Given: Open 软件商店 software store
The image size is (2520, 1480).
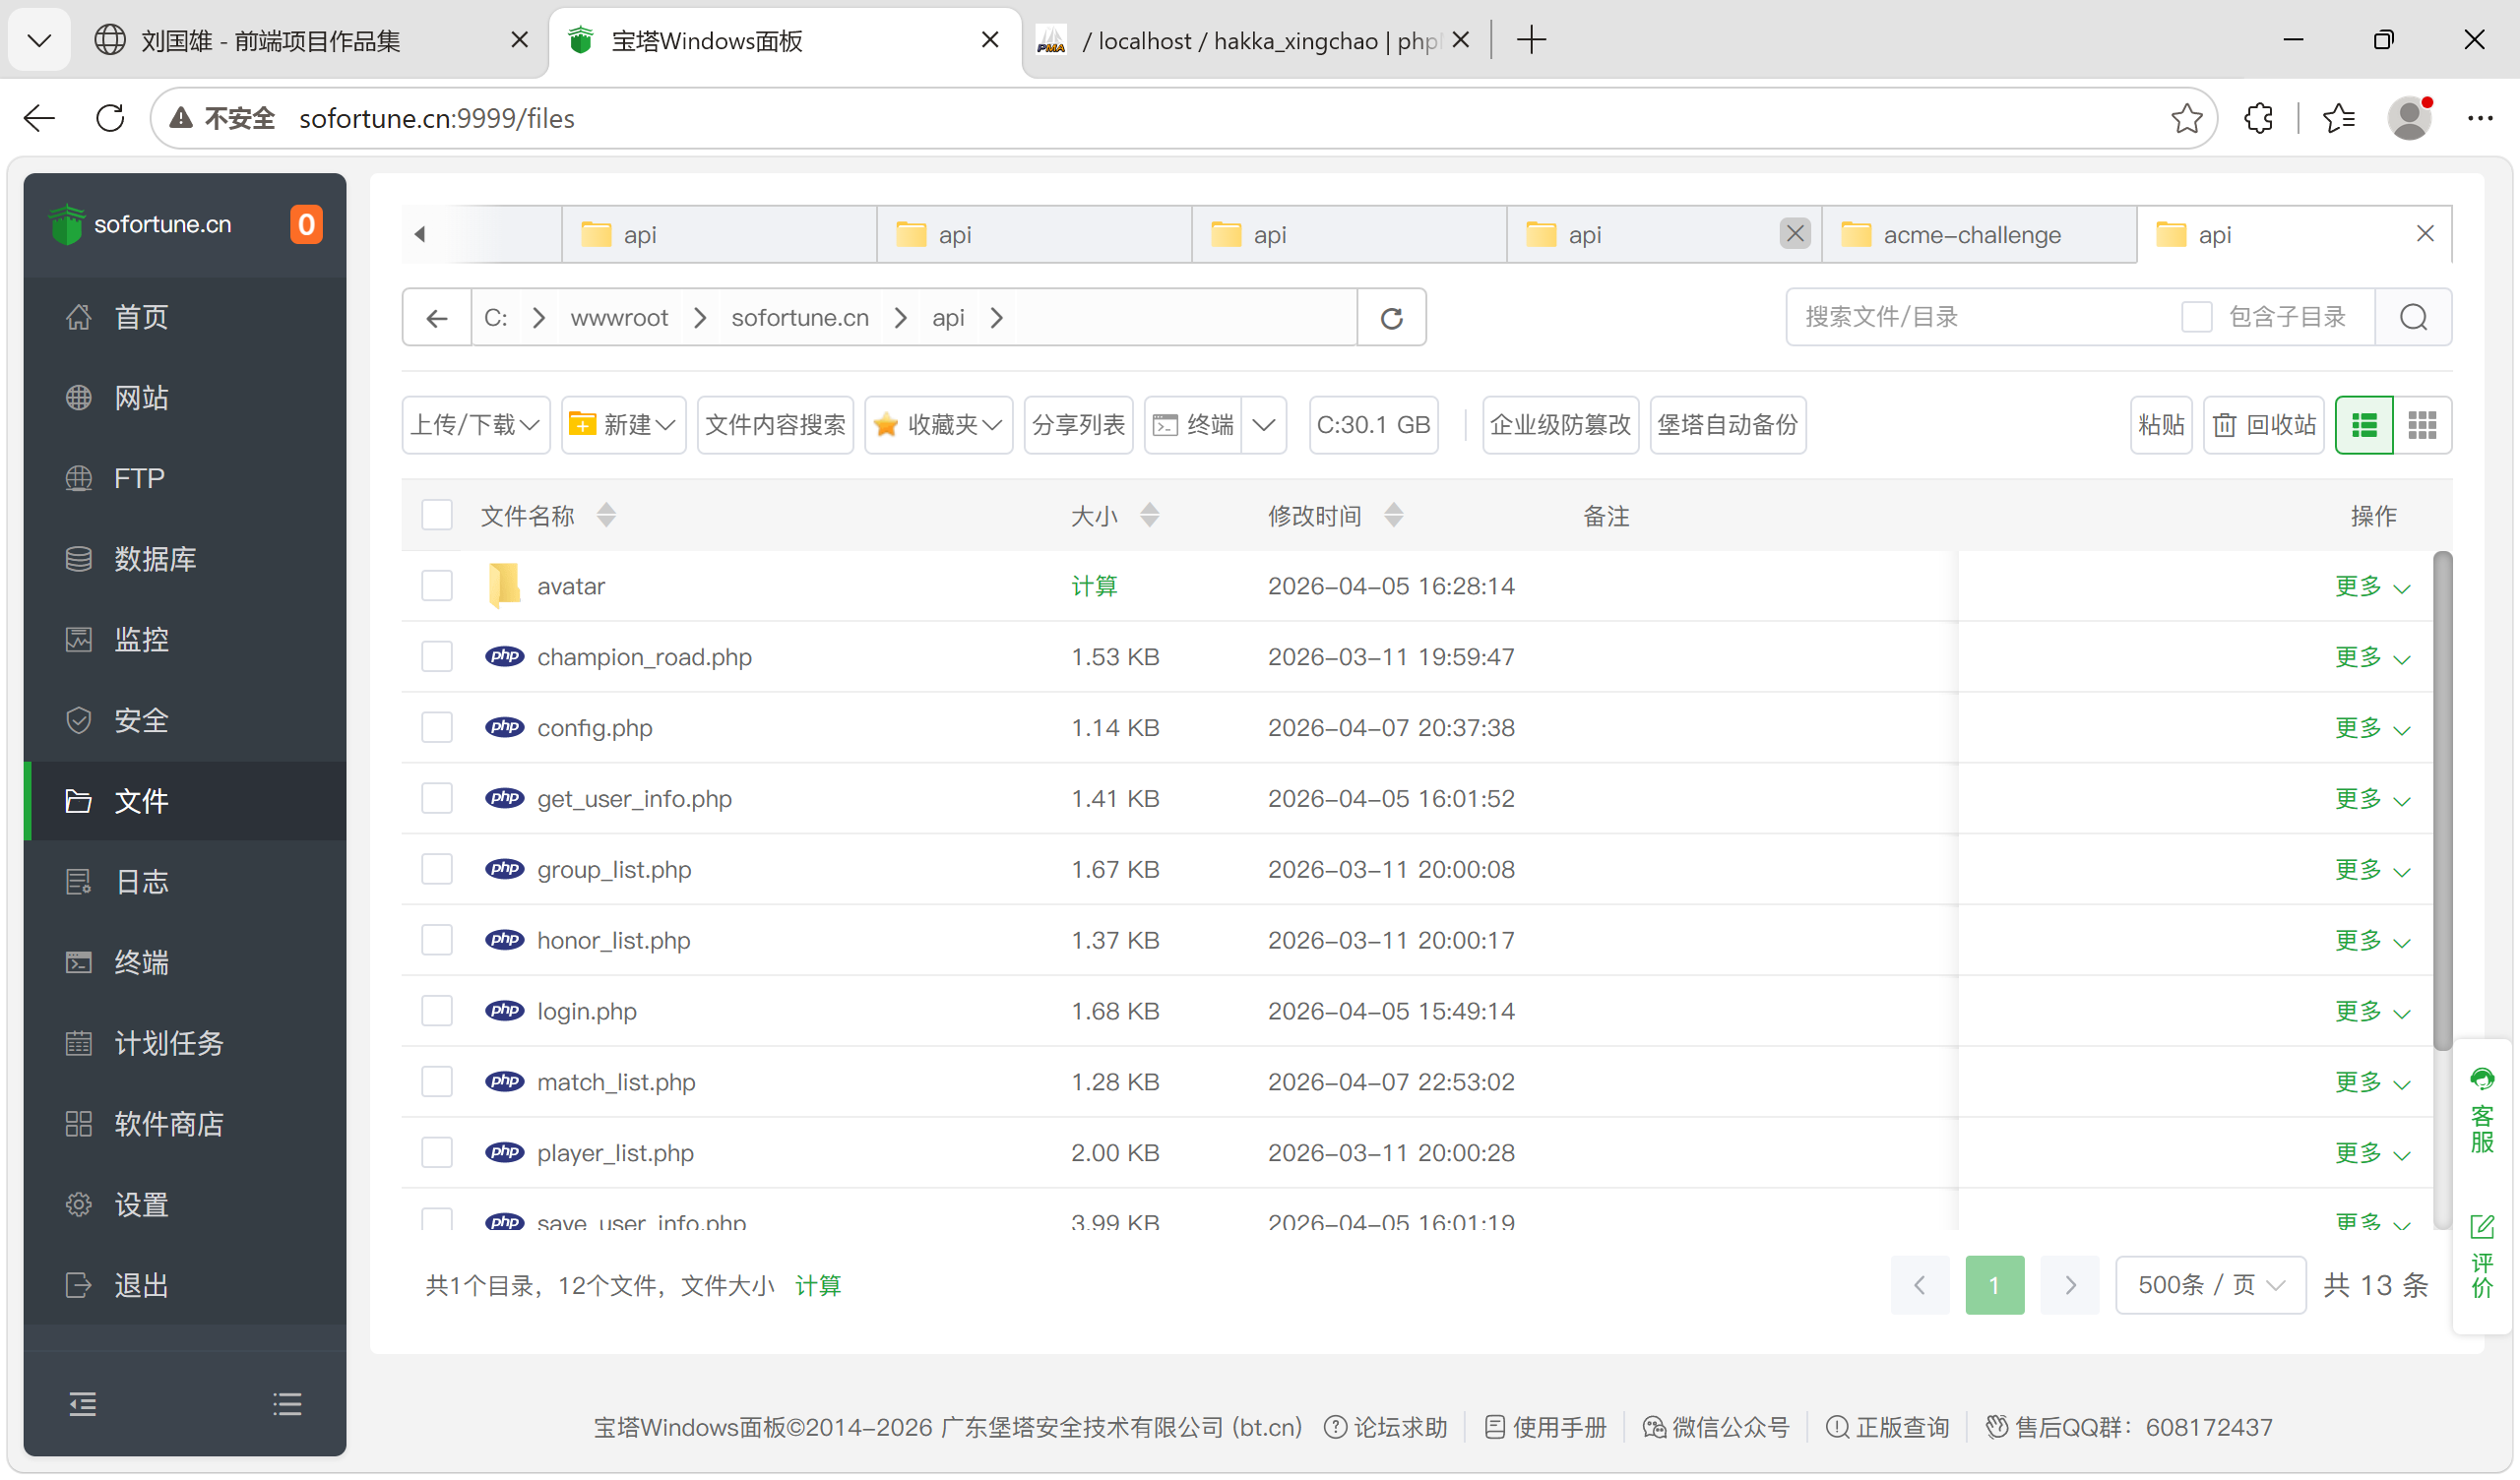Looking at the screenshot, I should pyautogui.click(x=185, y=1124).
